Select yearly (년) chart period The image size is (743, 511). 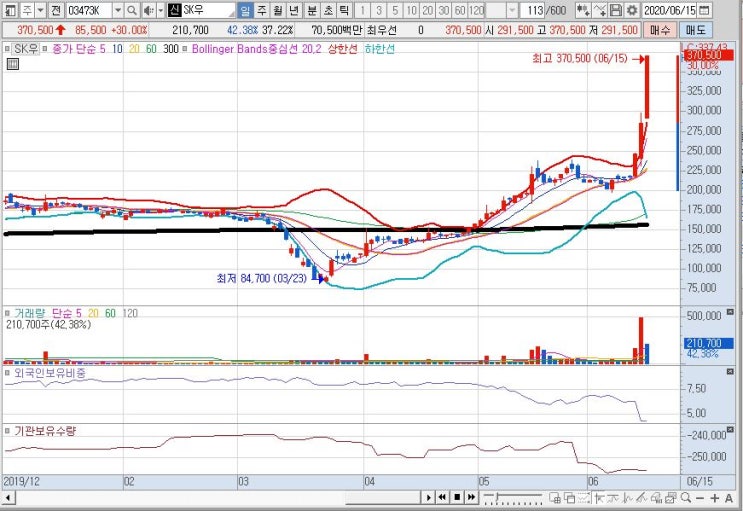[x=294, y=10]
